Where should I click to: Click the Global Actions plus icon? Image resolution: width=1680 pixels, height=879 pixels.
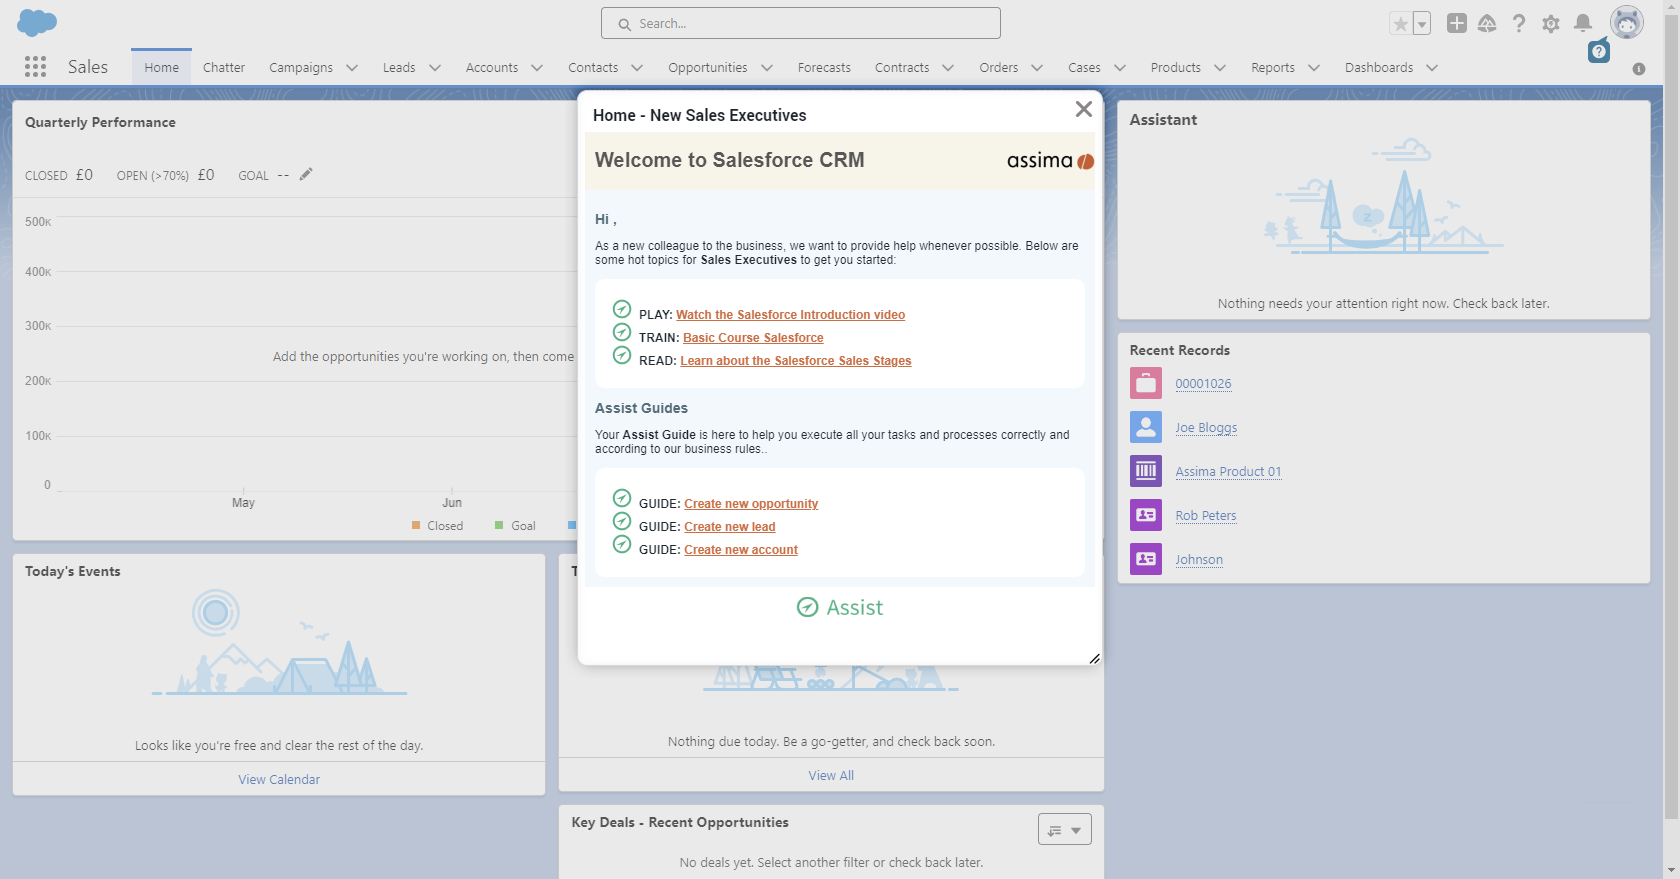coord(1457,23)
